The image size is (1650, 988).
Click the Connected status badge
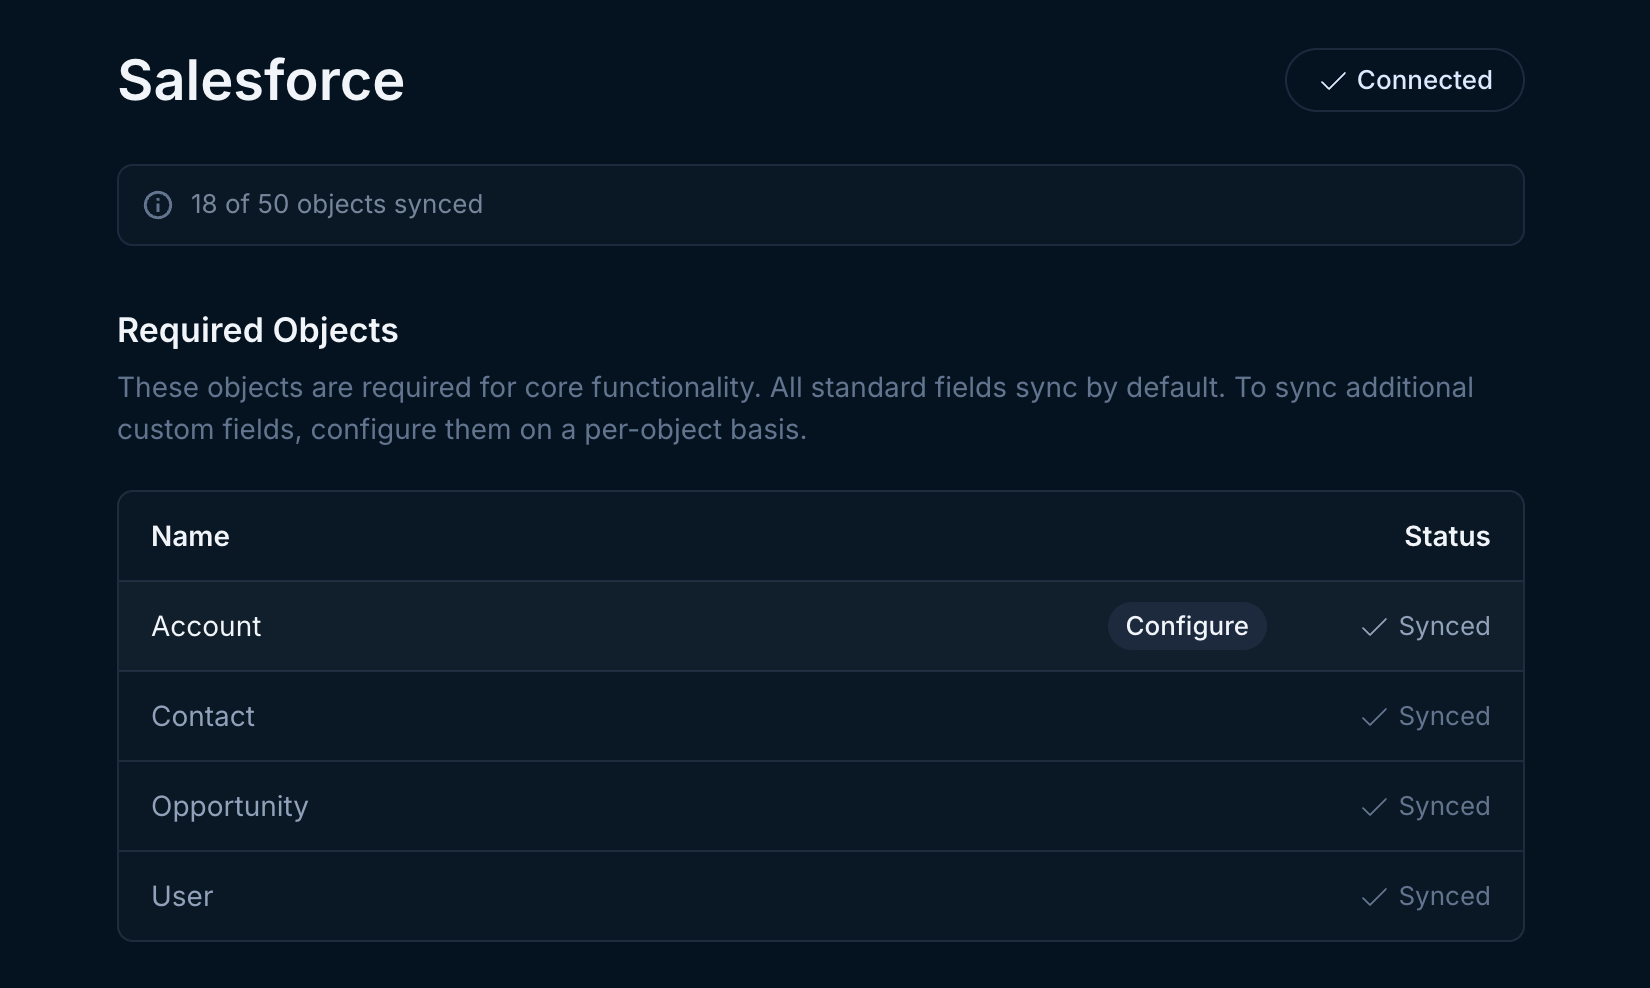click(1404, 80)
